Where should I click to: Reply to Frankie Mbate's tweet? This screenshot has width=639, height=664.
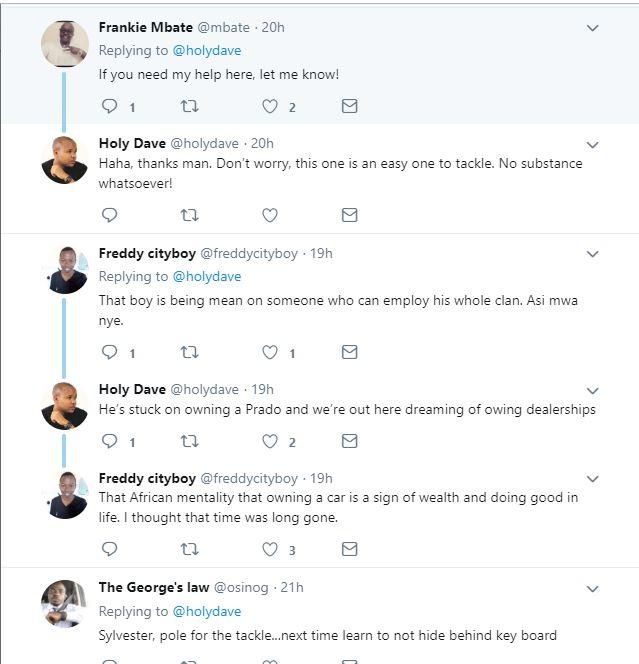pos(110,106)
